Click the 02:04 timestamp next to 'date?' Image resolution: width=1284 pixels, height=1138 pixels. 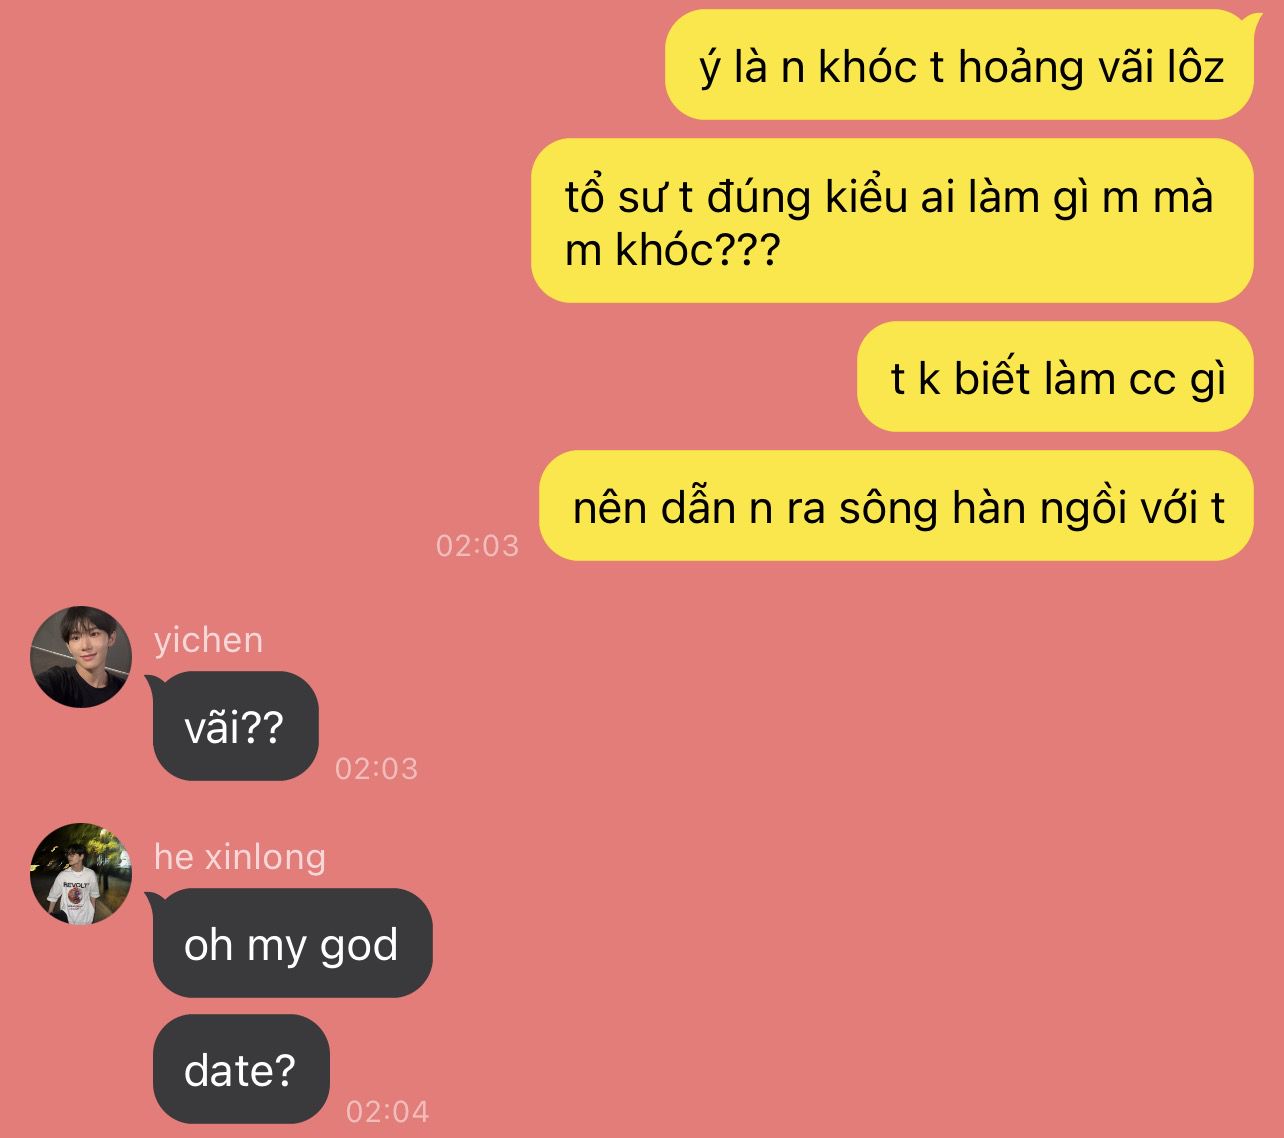point(387,1111)
